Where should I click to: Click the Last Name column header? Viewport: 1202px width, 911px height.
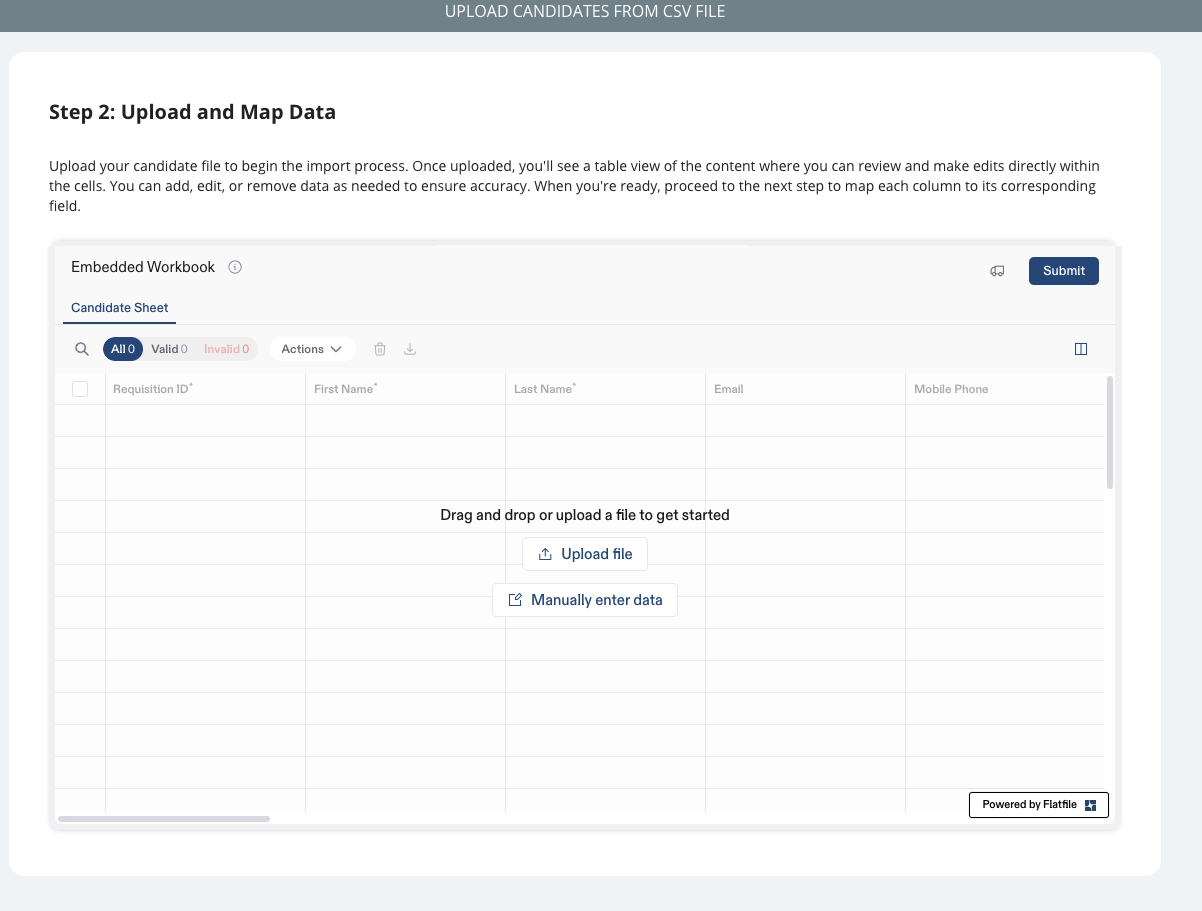coord(605,389)
